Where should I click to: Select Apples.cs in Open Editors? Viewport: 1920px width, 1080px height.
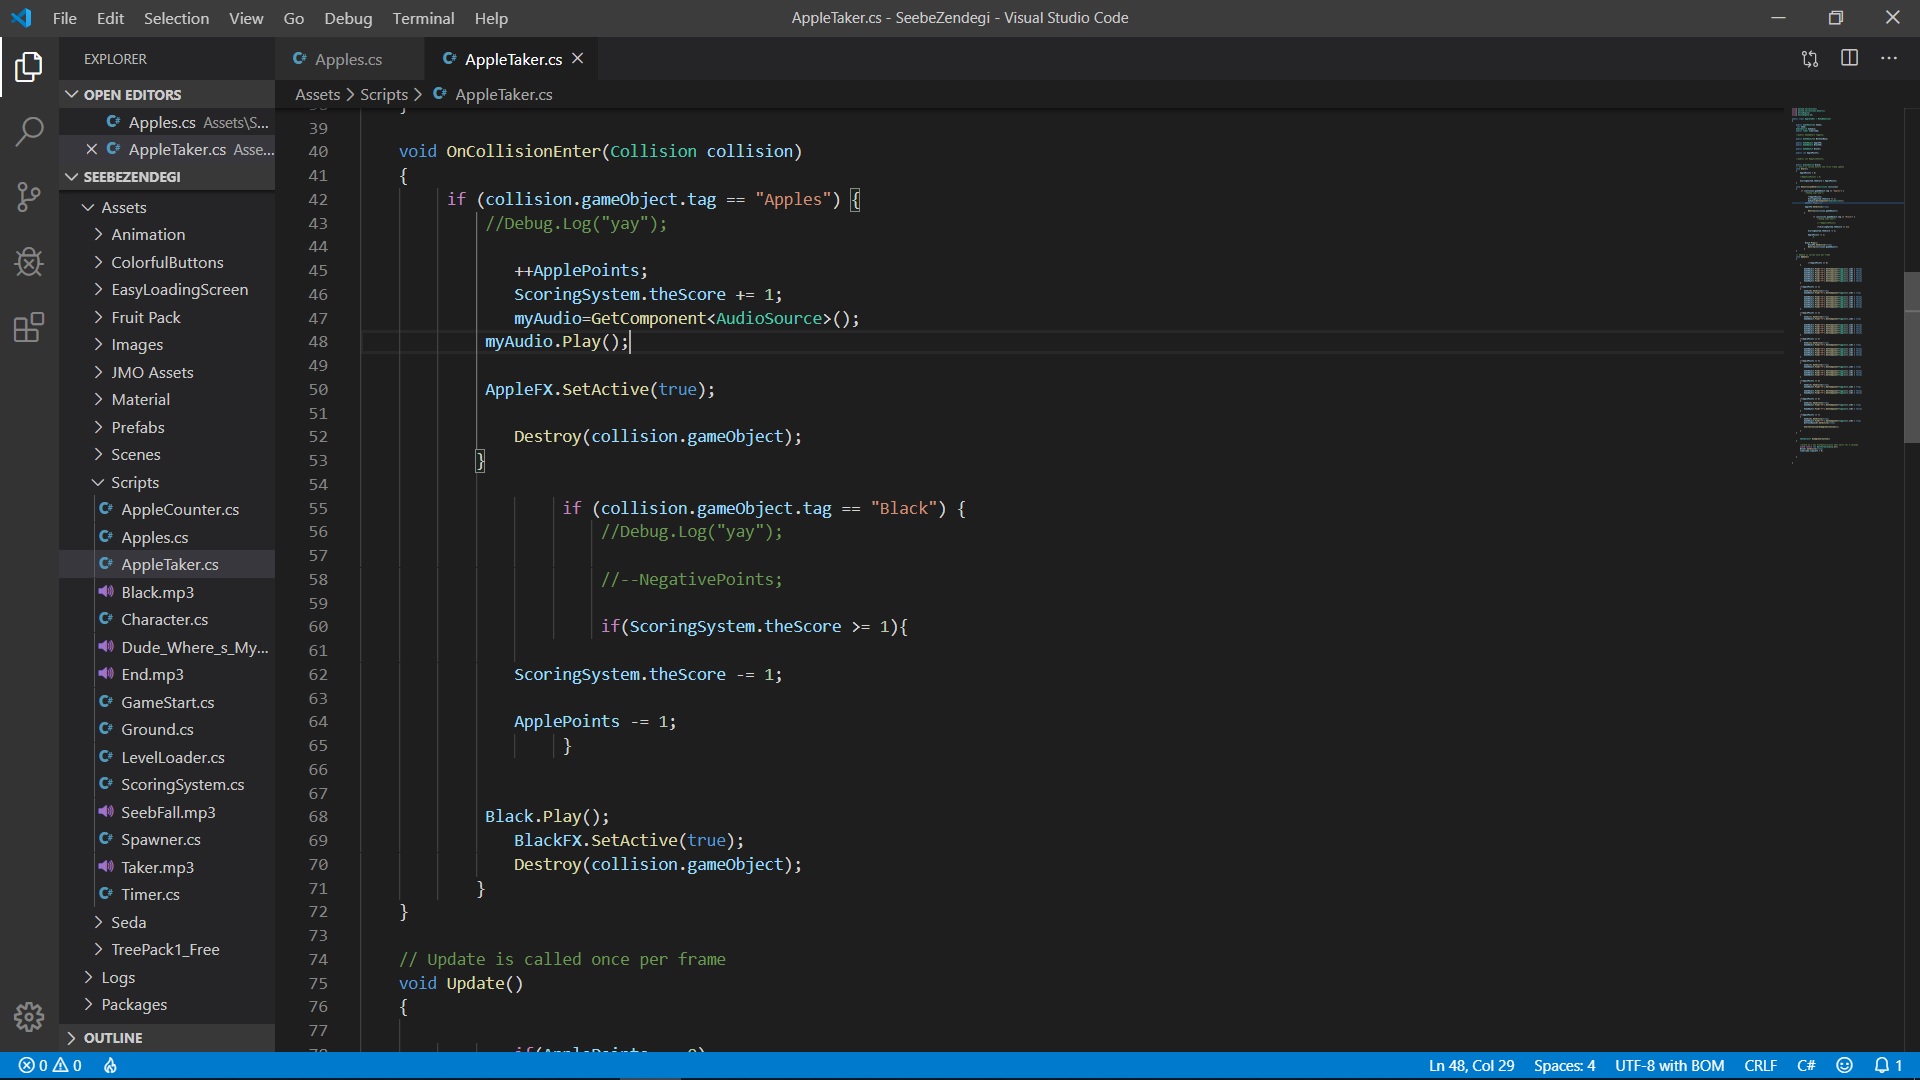167,122
